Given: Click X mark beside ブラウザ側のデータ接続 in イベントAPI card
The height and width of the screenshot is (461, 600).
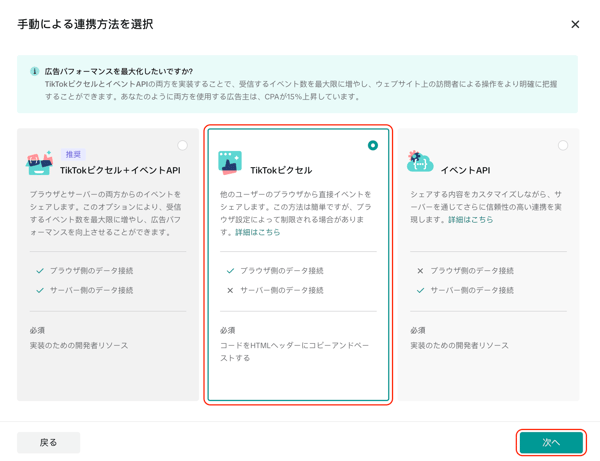Looking at the screenshot, I should coord(420,271).
